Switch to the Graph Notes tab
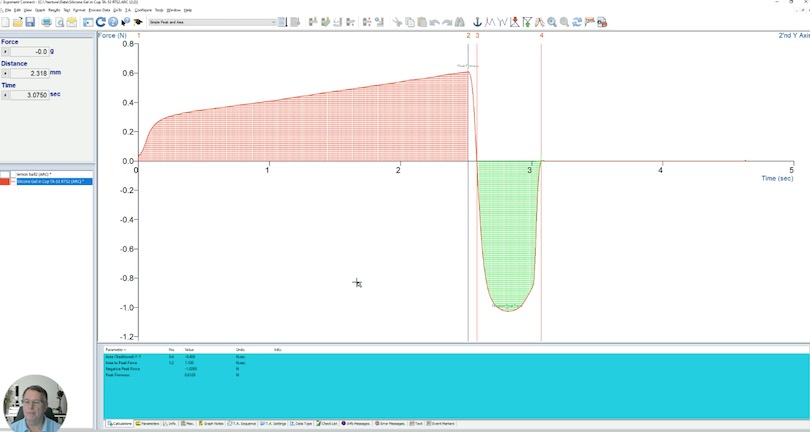This screenshot has height=432, width=810. tap(212, 423)
